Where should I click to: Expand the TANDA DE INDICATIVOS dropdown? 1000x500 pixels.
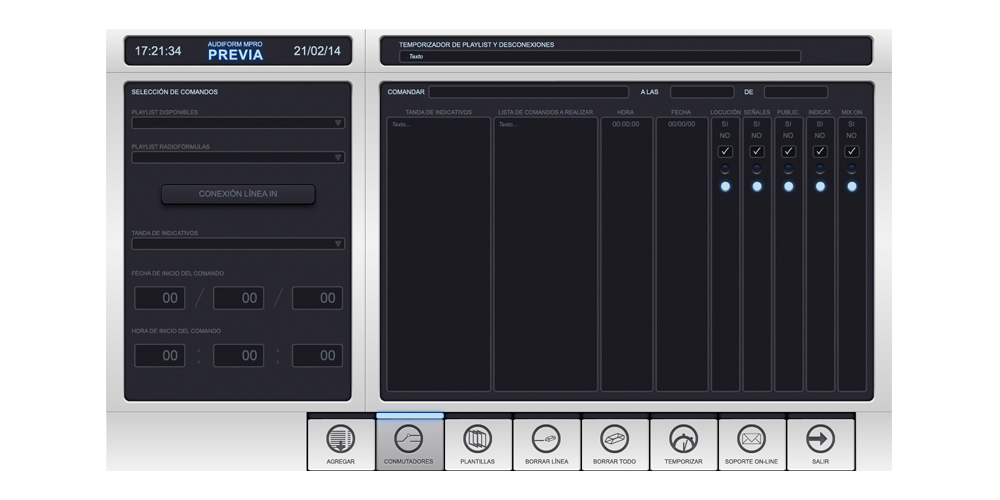coord(238,244)
